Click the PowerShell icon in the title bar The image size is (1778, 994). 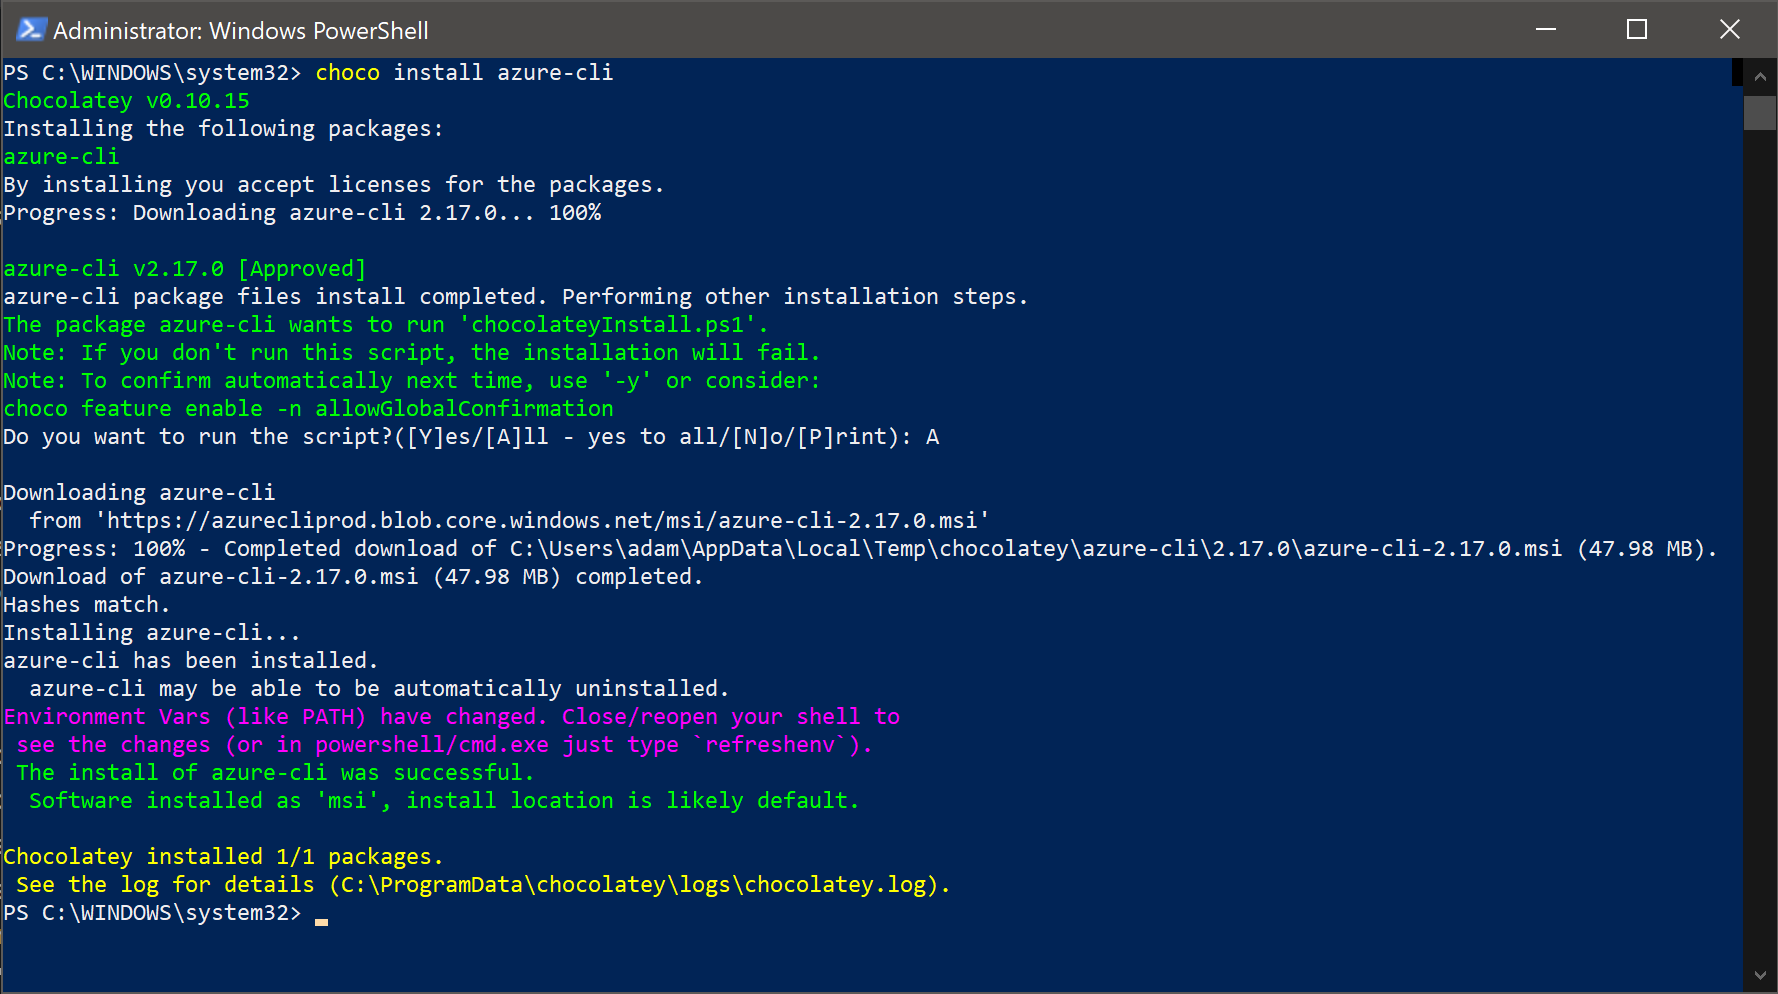(30, 30)
